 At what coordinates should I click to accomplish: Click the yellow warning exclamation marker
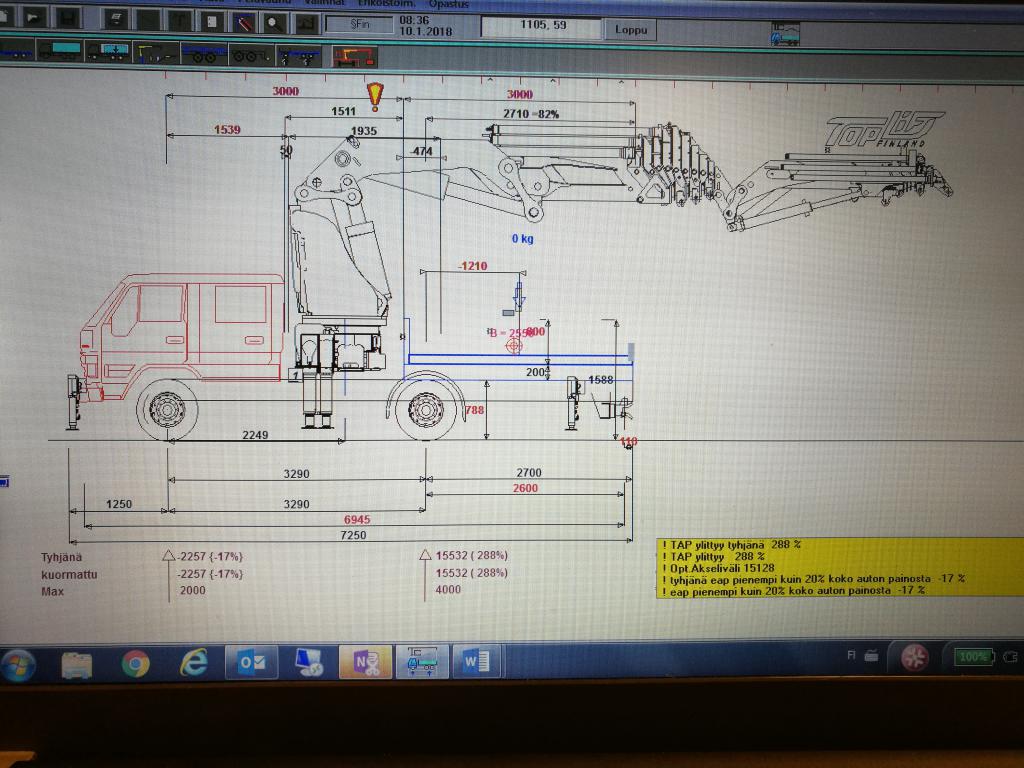click(x=375, y=96)
